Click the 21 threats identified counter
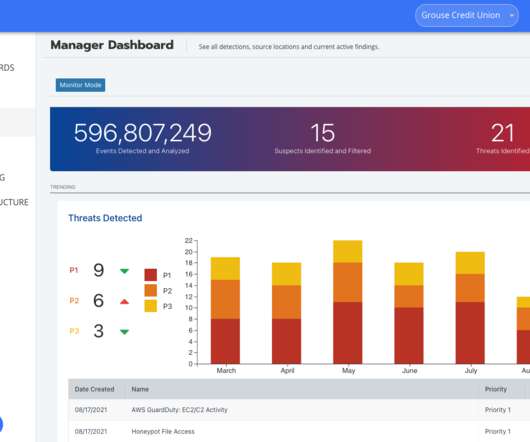 click(x=503, y=133)
